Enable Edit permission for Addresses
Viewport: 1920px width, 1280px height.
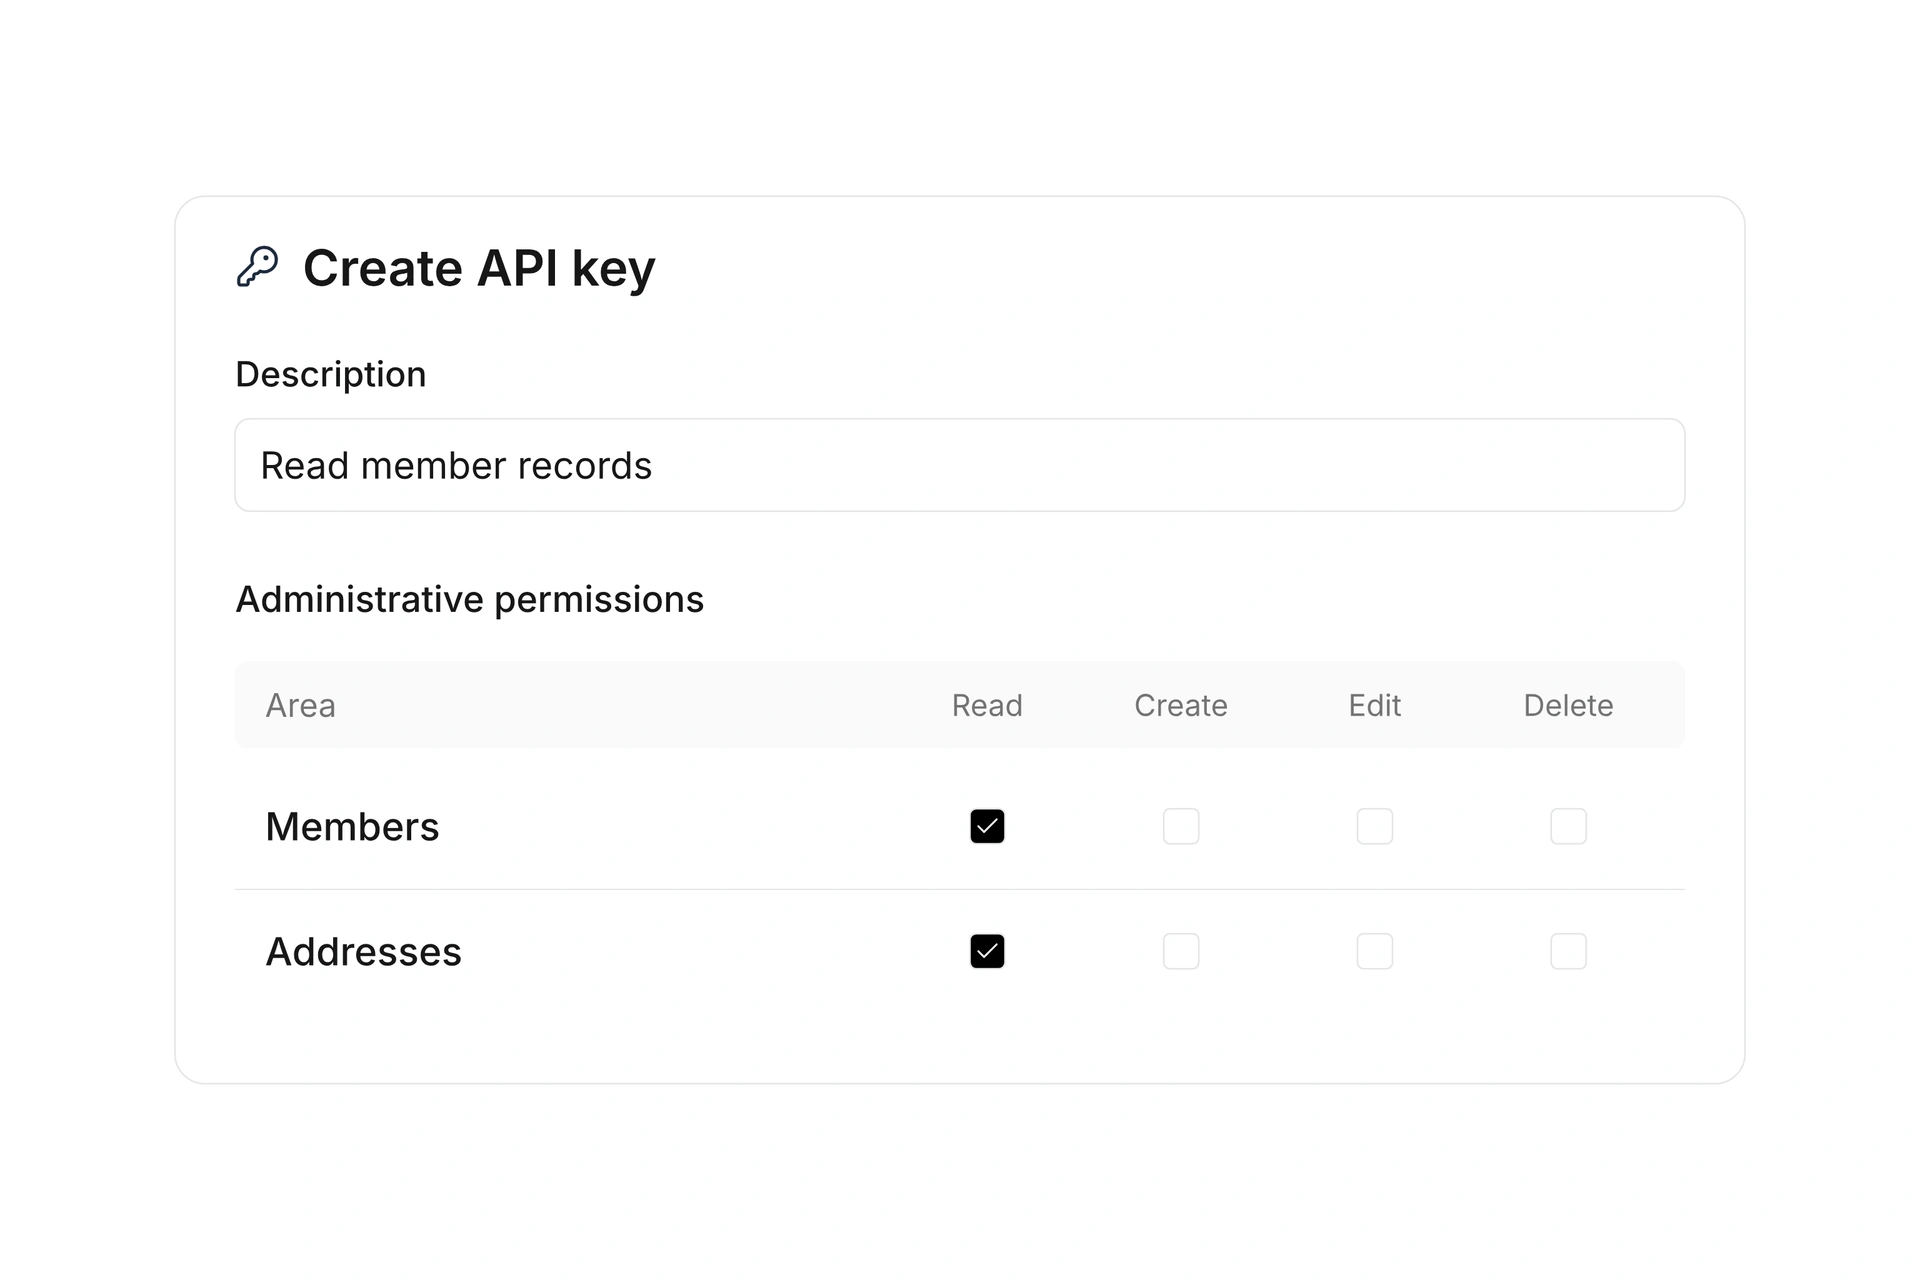[x=1375, y=951]
